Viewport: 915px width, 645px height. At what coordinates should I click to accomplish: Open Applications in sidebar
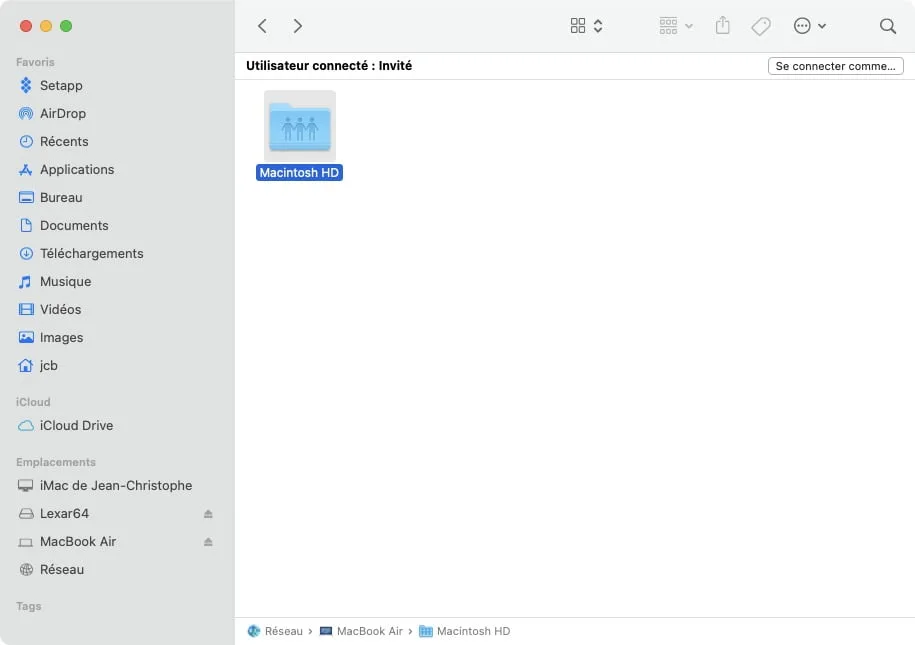tap(77, 169)
